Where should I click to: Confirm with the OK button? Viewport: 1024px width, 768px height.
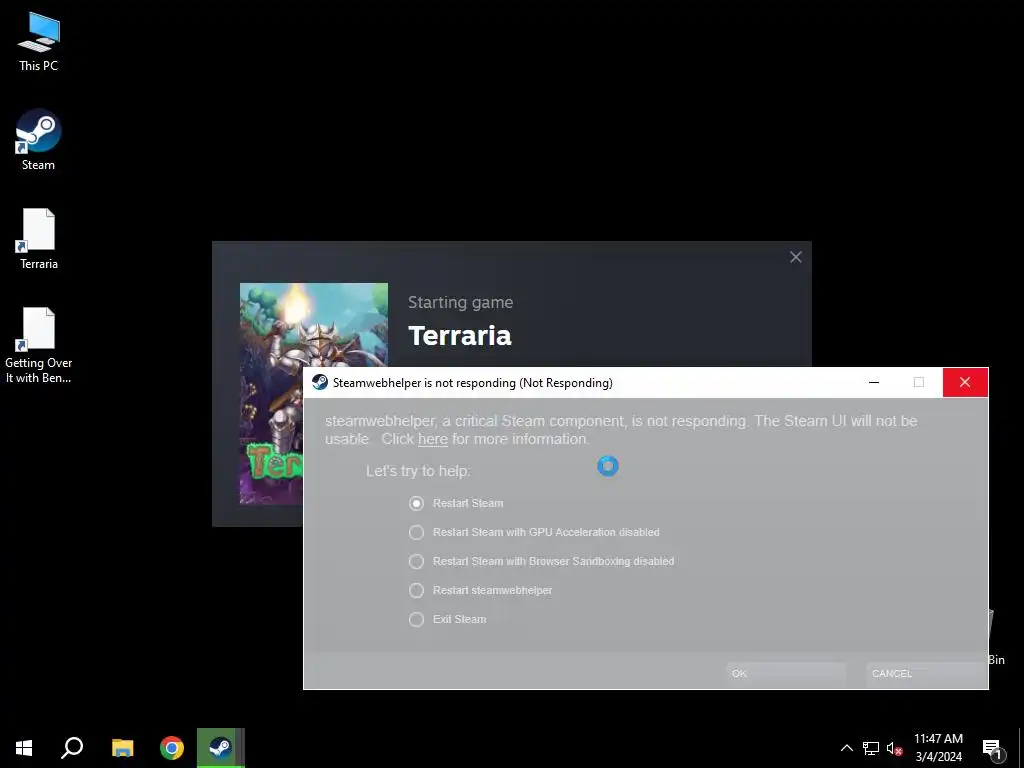[x=786, y=673]
